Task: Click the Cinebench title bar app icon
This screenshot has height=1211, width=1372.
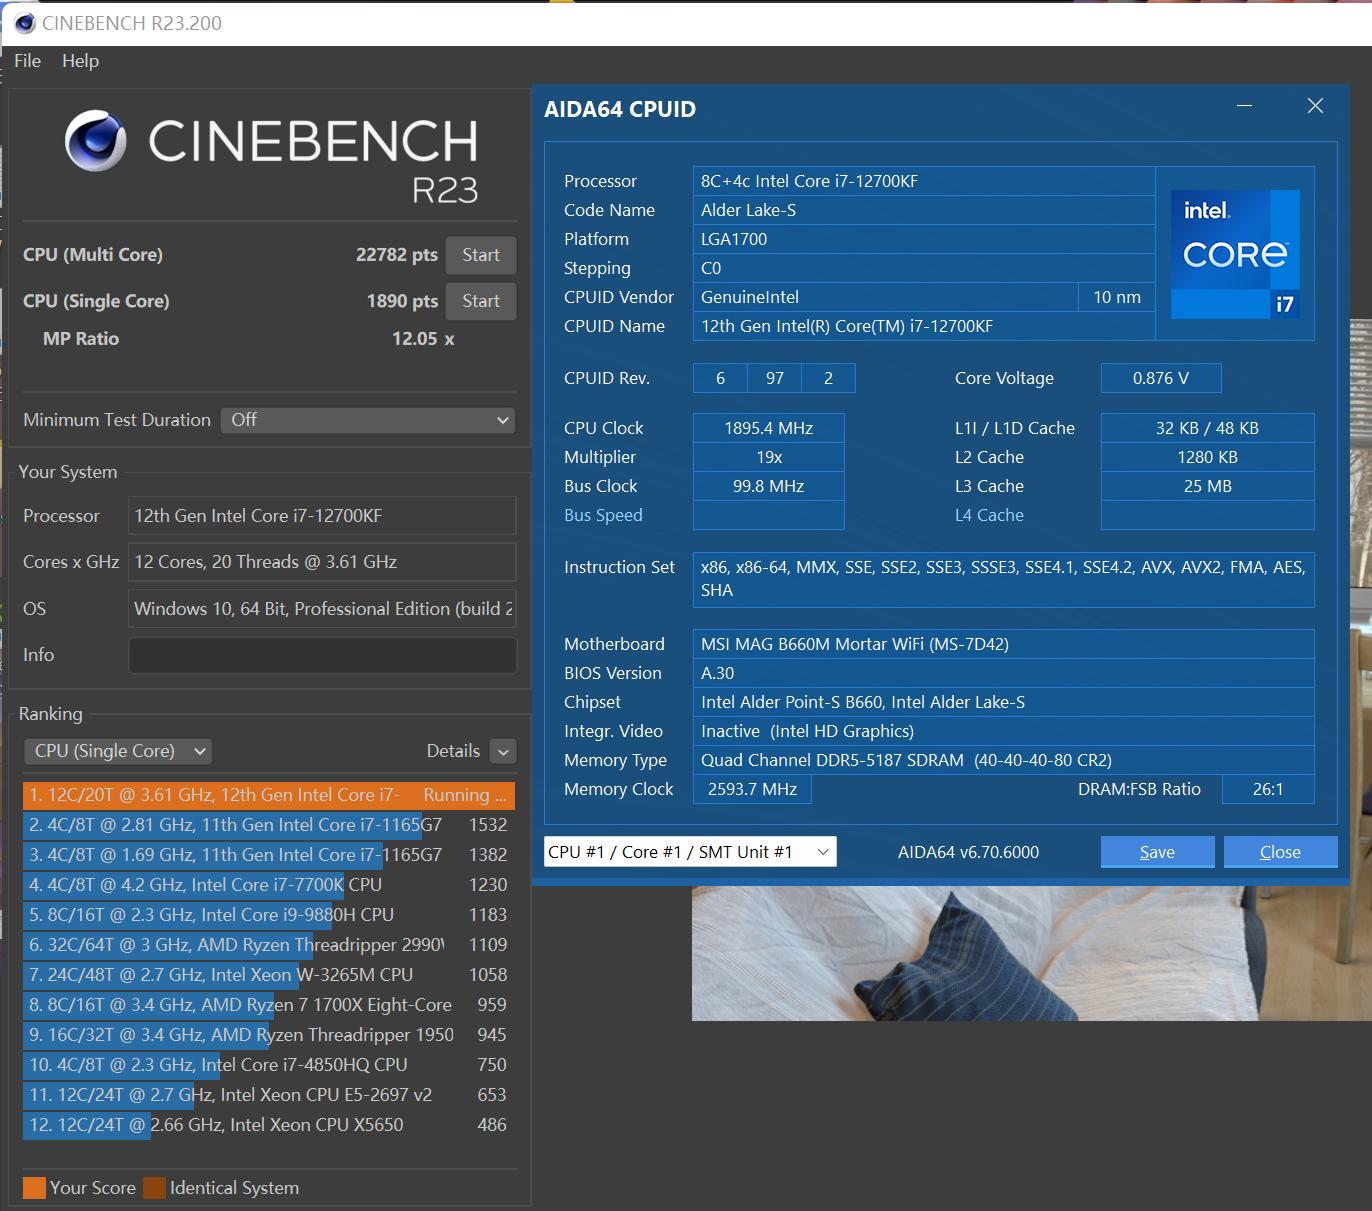Action: tap(24, 23)
